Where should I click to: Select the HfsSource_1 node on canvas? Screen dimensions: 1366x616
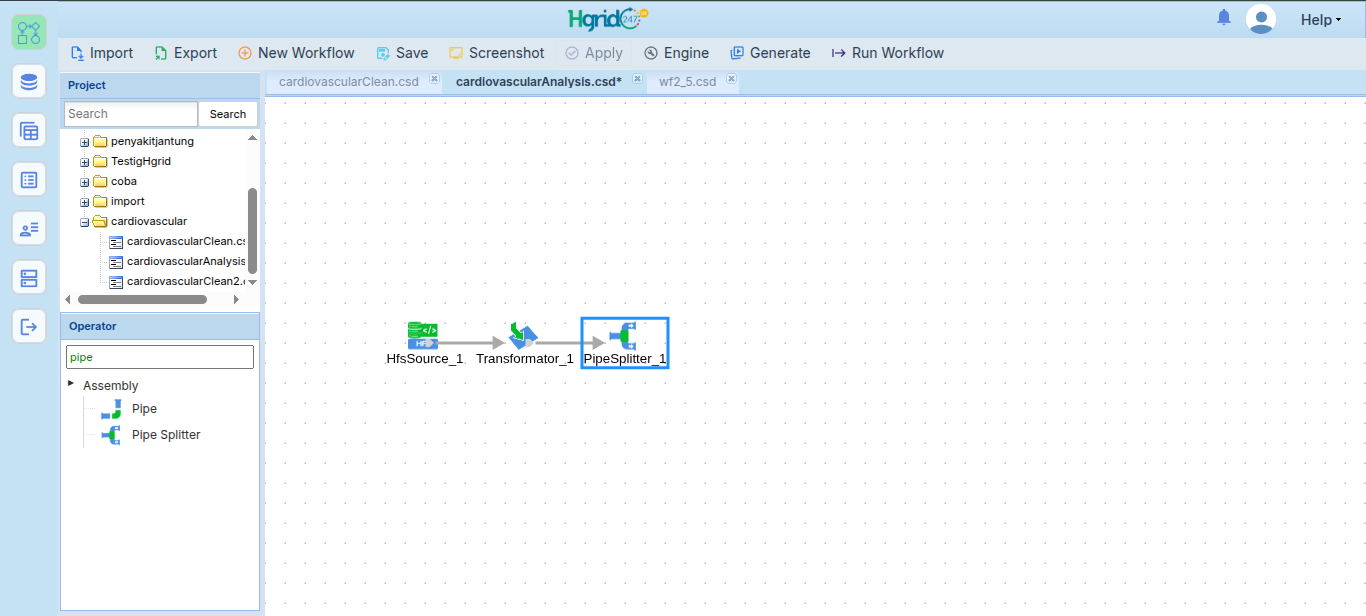[x=424, y=343]
